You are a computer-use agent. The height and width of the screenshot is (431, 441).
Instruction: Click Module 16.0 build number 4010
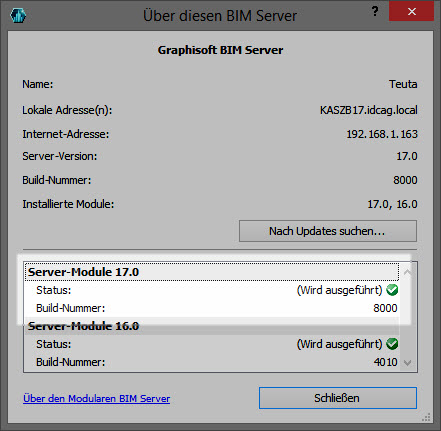point(385,362)
